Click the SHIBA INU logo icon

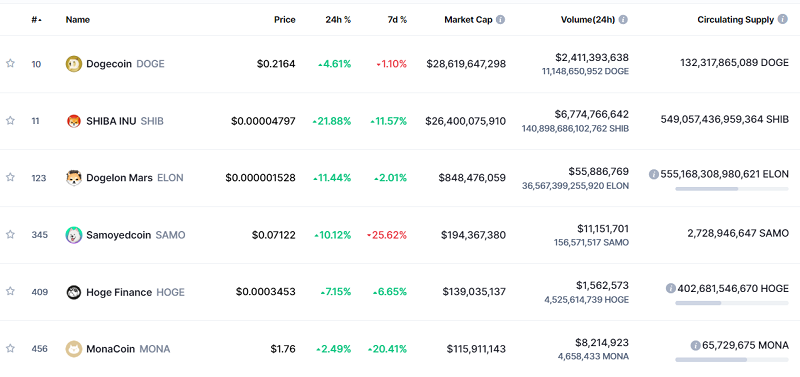pyautogui.click(x=73, y=121)
